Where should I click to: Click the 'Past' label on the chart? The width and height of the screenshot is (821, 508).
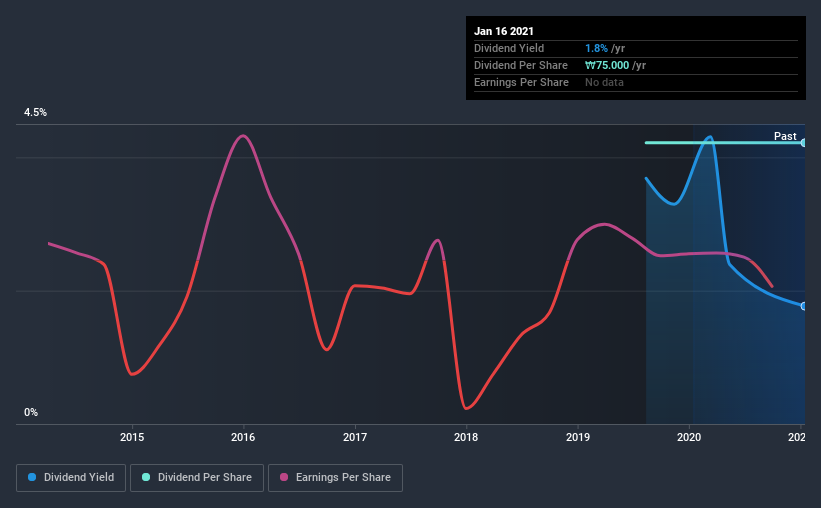(785, 136)
